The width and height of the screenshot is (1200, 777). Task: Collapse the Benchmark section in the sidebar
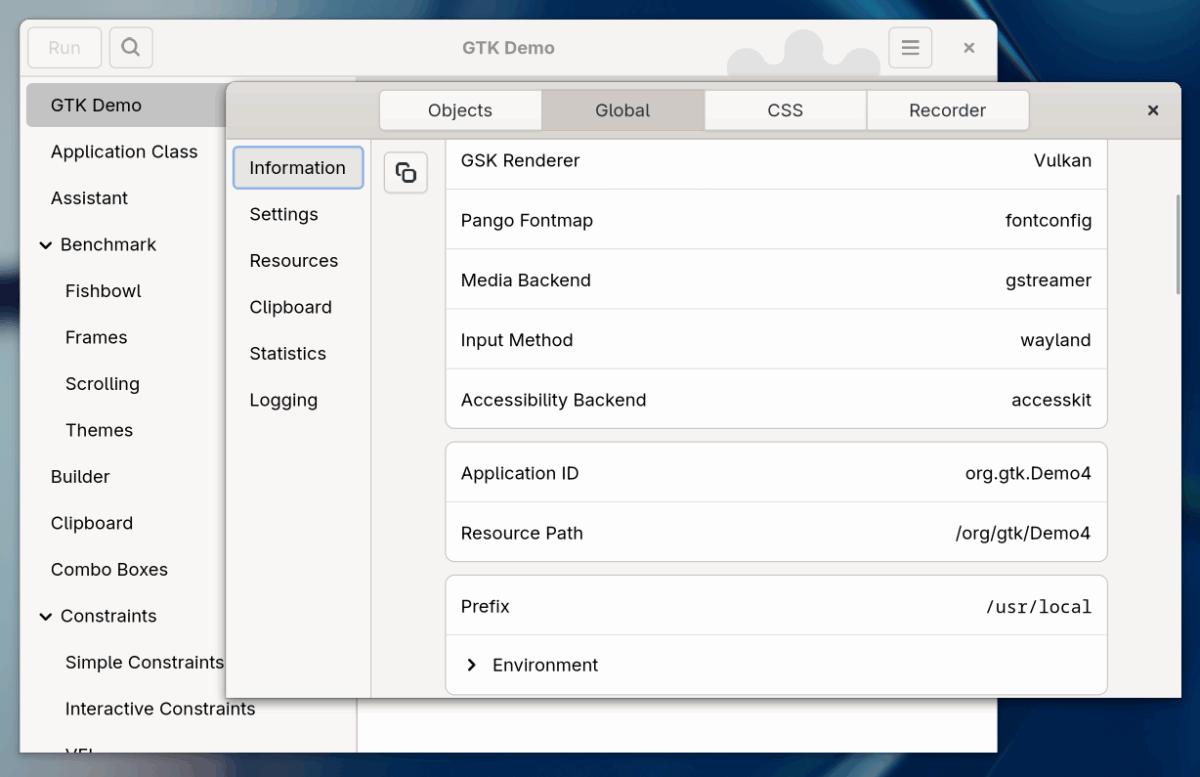(44, 244)
